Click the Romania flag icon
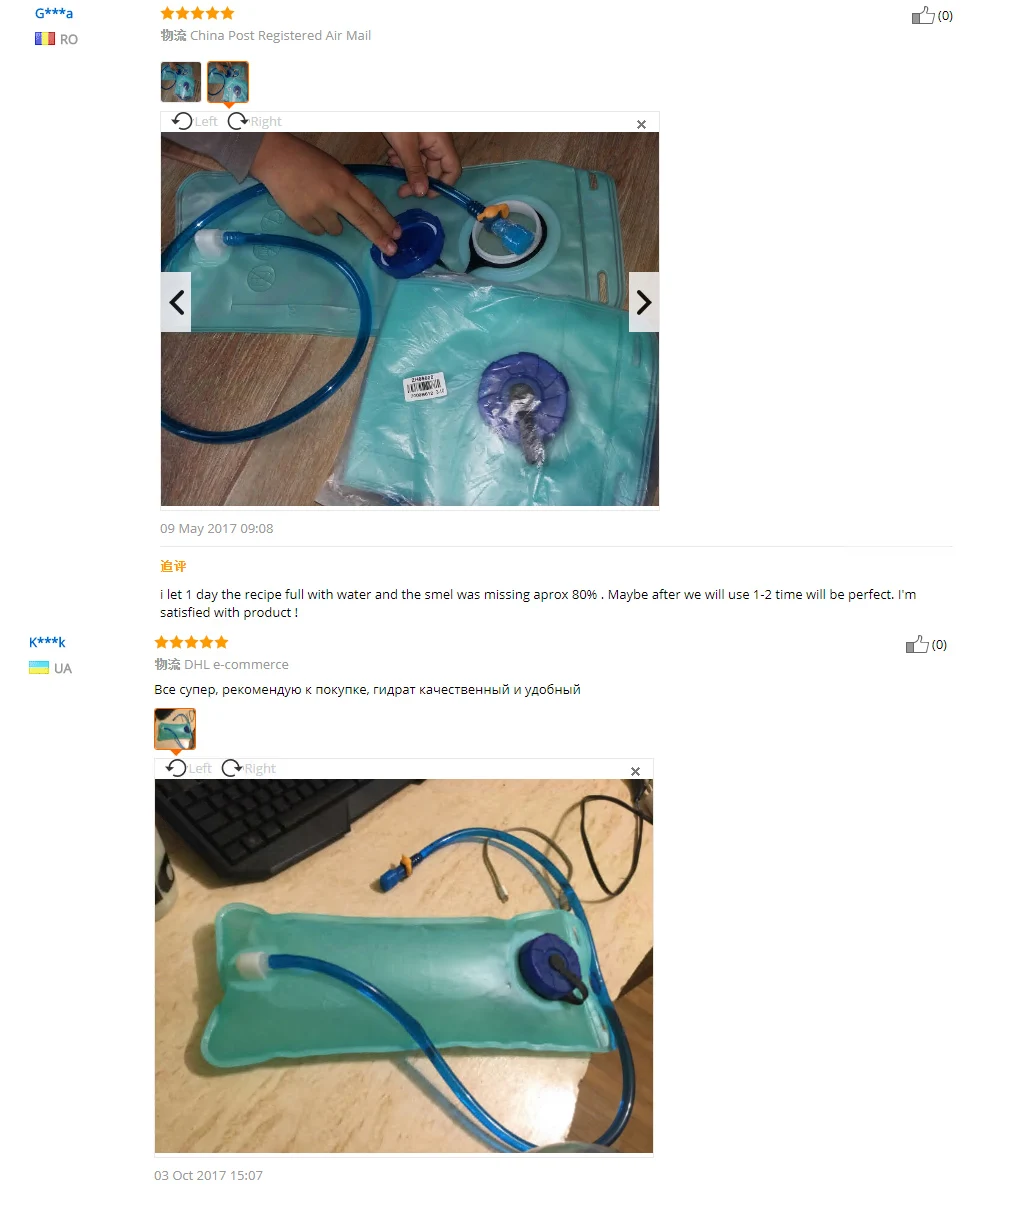 (45, 39)
